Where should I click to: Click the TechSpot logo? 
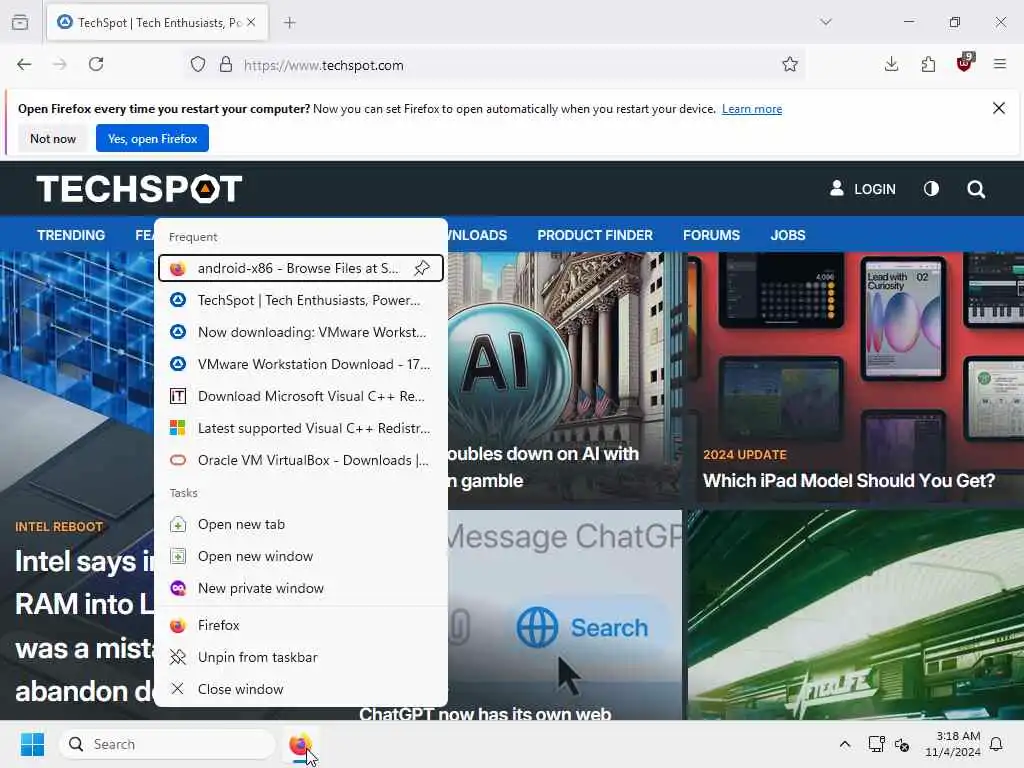point(139,189)
